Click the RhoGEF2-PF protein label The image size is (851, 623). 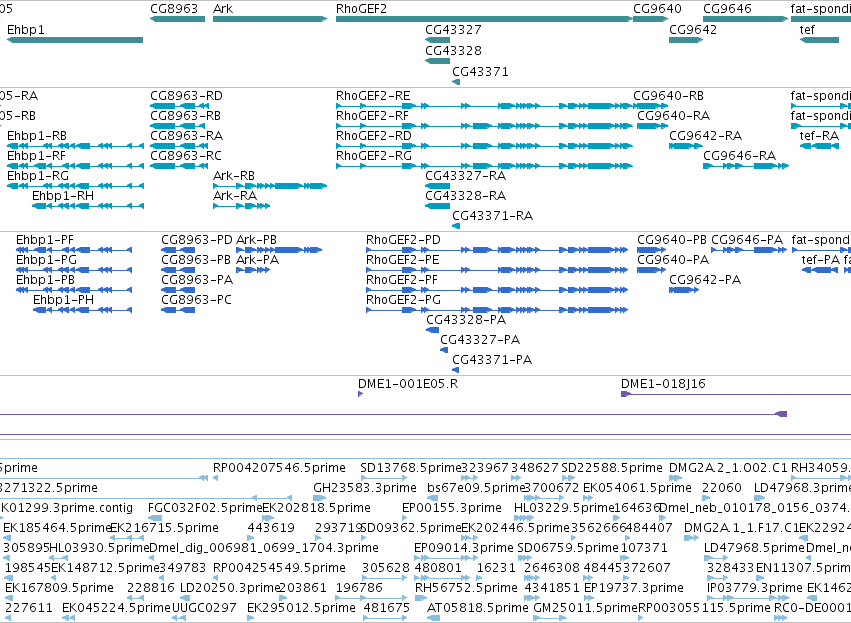(402, 280)
